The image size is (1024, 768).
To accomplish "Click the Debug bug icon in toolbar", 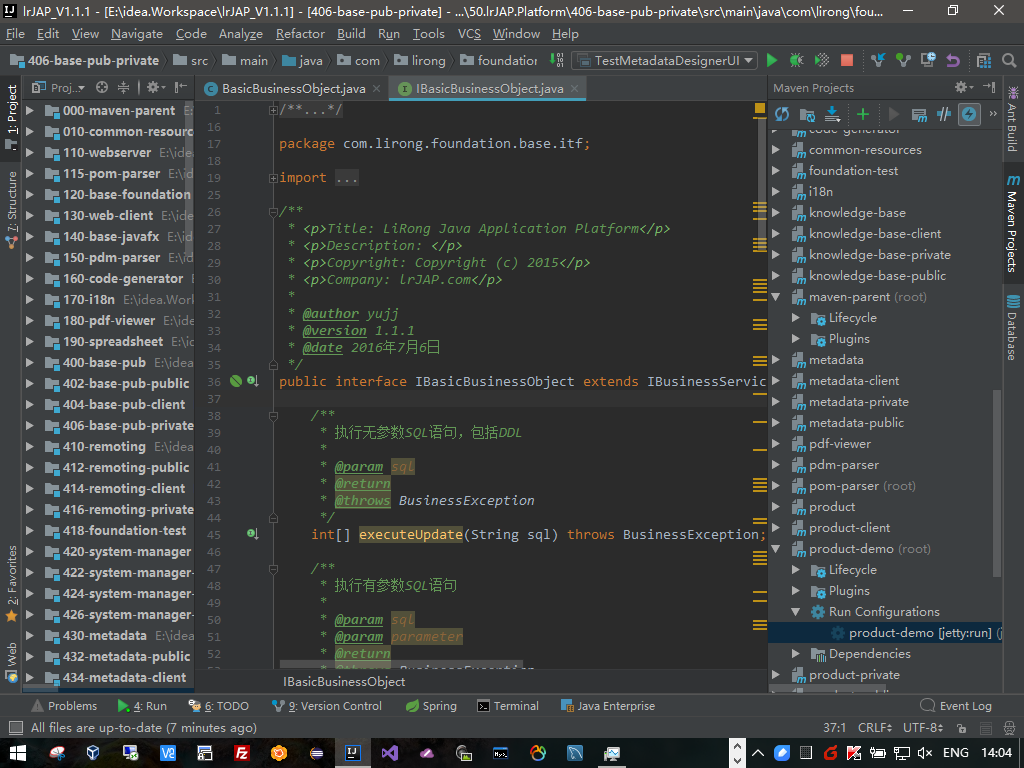I will 796,61.
